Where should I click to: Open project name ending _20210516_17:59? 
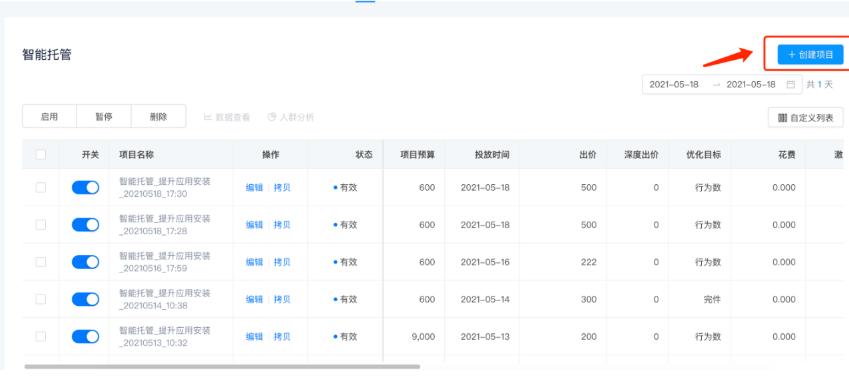click(165, 262)
